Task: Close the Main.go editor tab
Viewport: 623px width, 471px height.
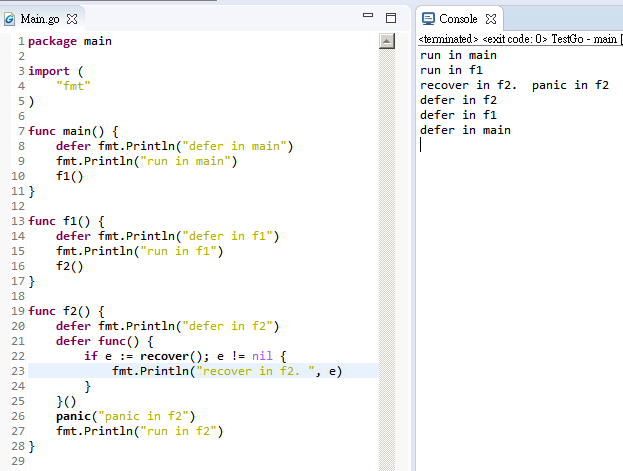Action: tap(72, 19)
